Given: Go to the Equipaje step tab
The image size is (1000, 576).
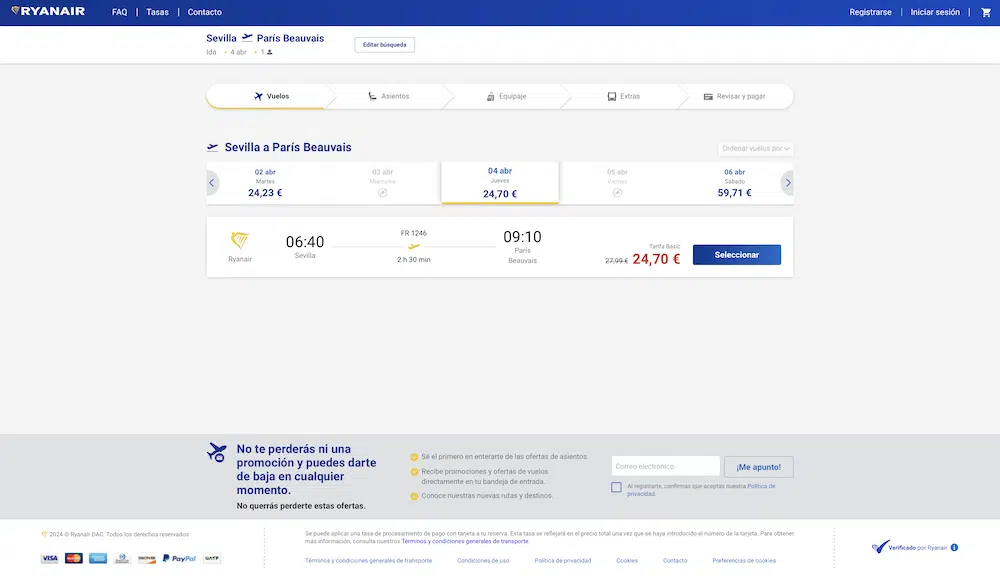Looking at the screenshot, I should point(506,96).
